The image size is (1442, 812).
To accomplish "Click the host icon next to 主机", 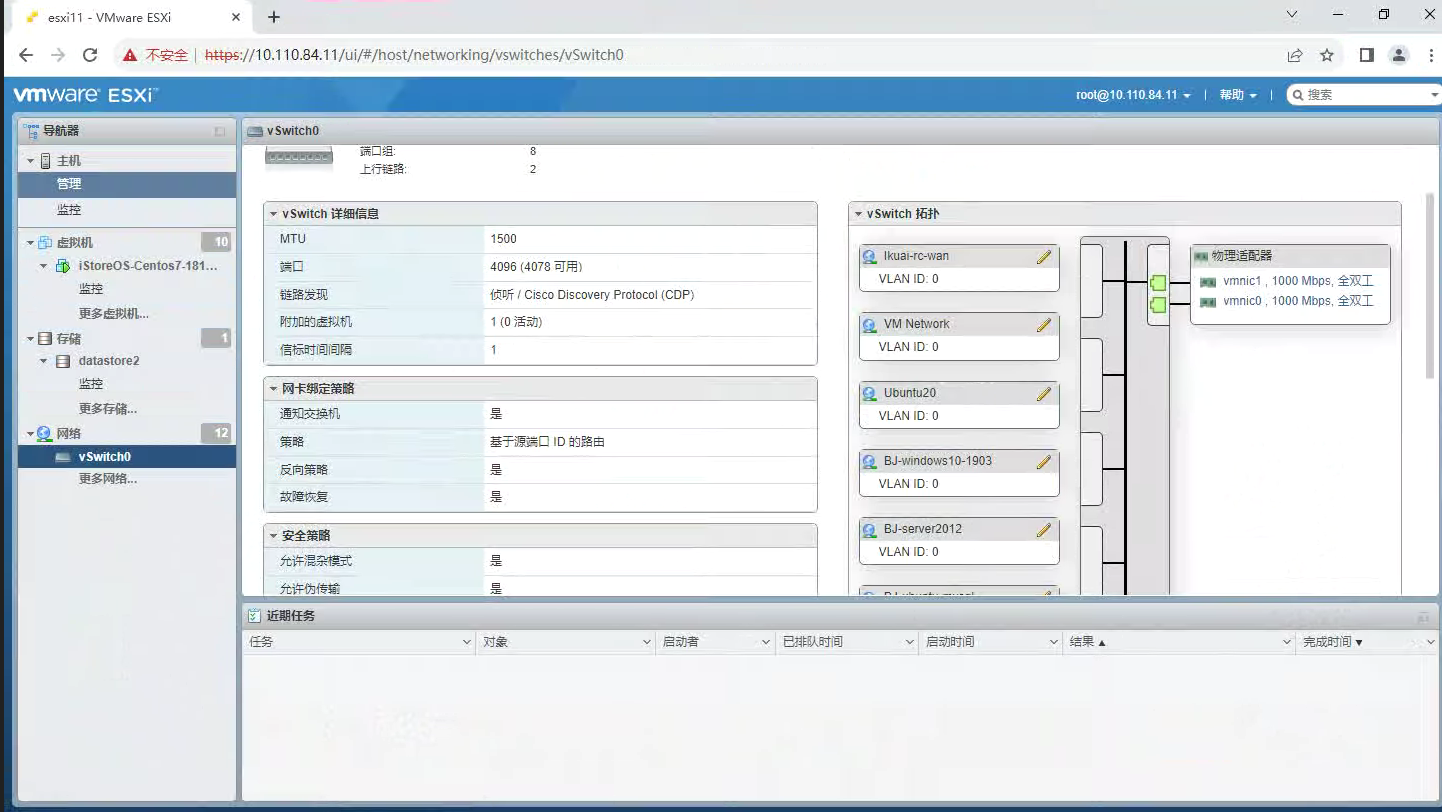I will (46, 161).
